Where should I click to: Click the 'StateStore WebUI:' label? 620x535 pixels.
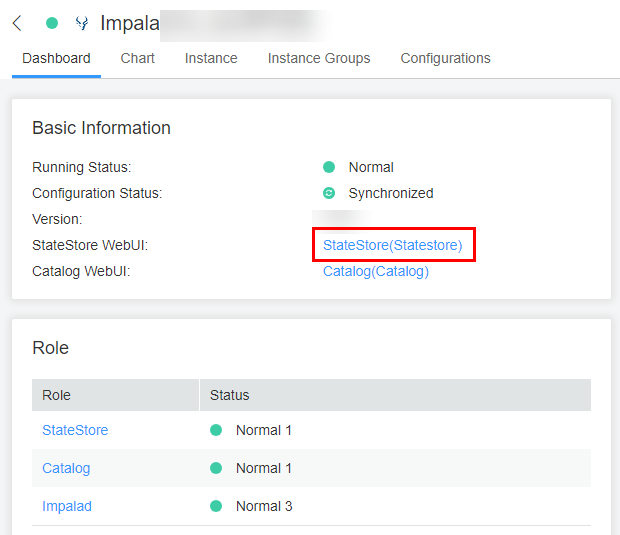(x=90, y=246)
